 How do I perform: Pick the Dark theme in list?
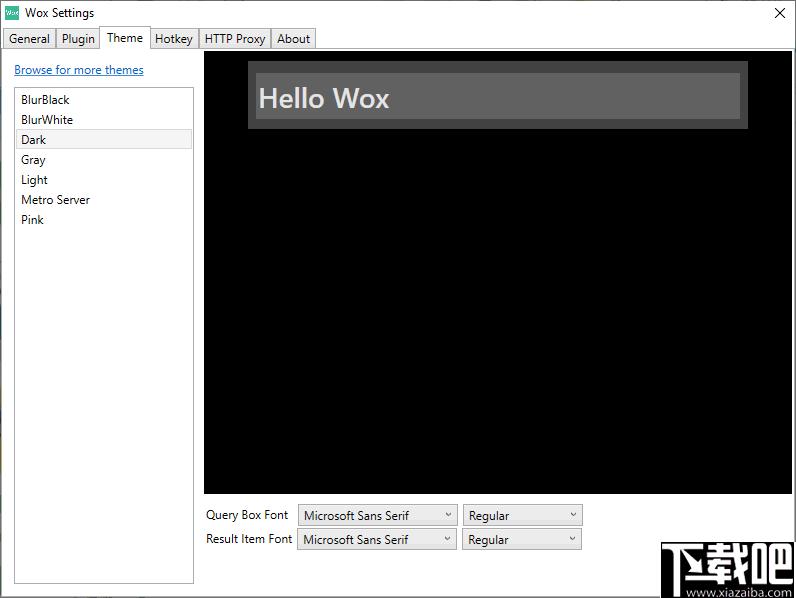(34, 140)
